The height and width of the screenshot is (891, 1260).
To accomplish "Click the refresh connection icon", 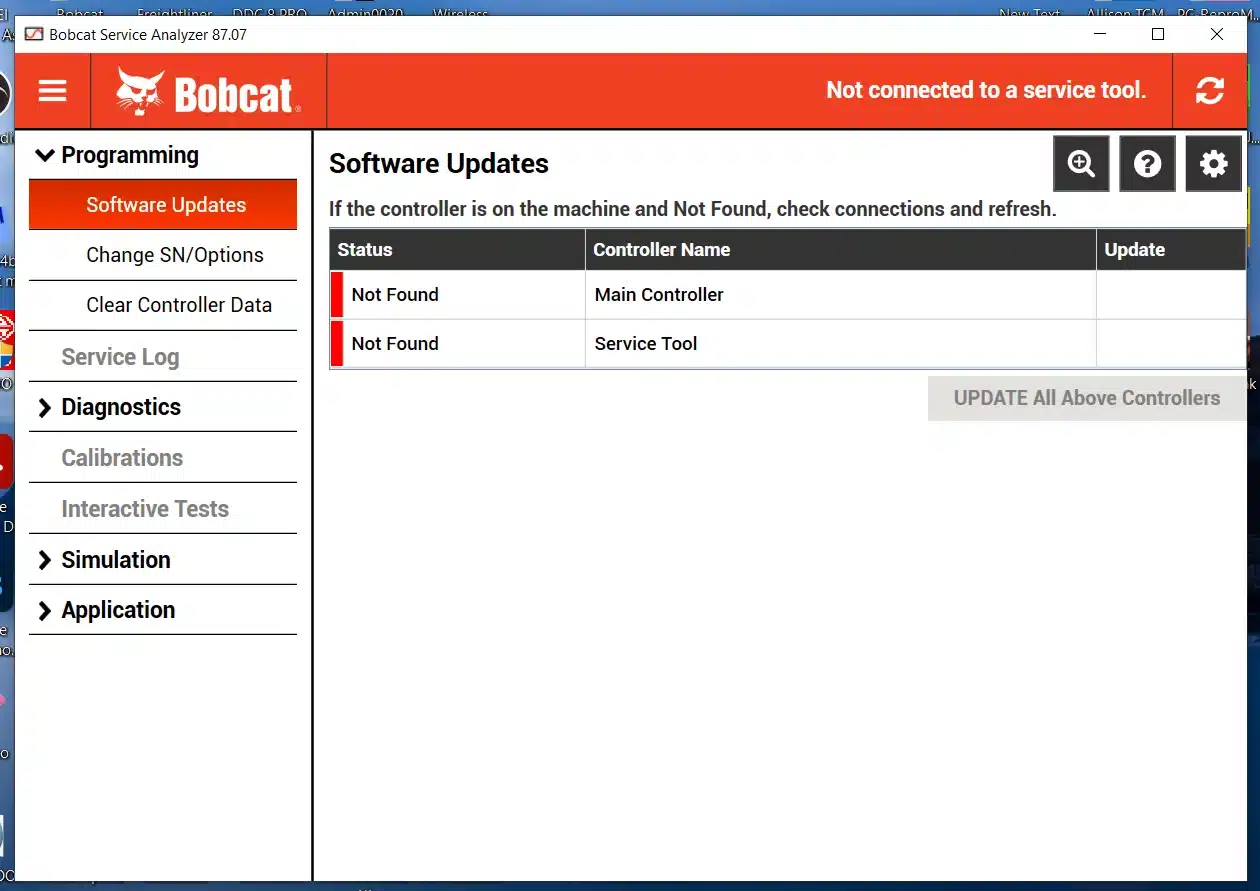I will (x=1209, y=91).
